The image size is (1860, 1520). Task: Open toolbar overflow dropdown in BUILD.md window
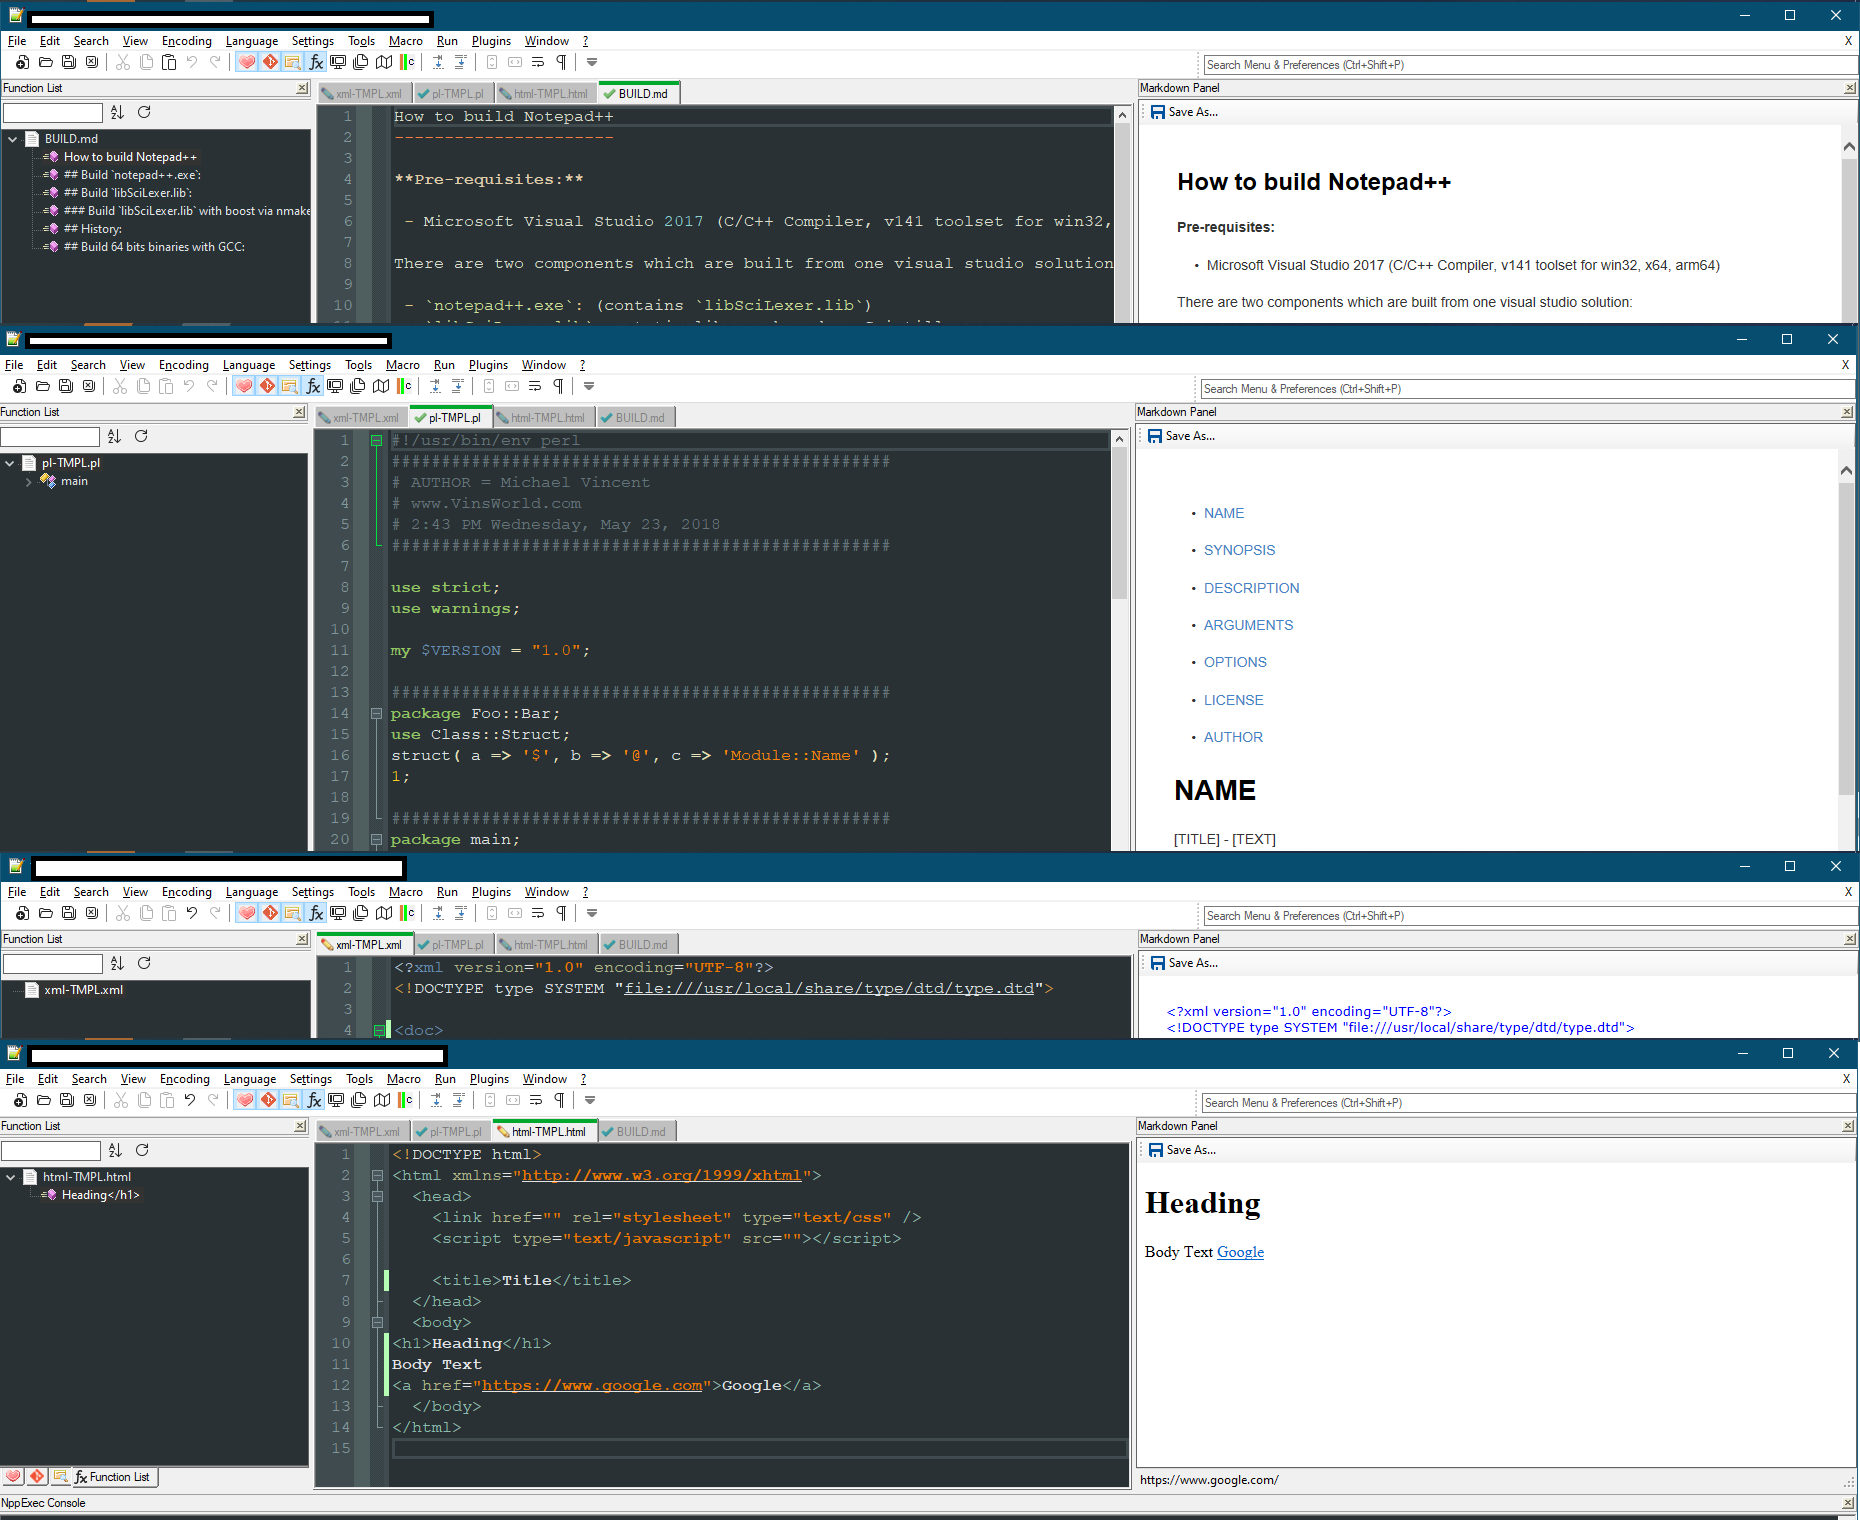592,62
